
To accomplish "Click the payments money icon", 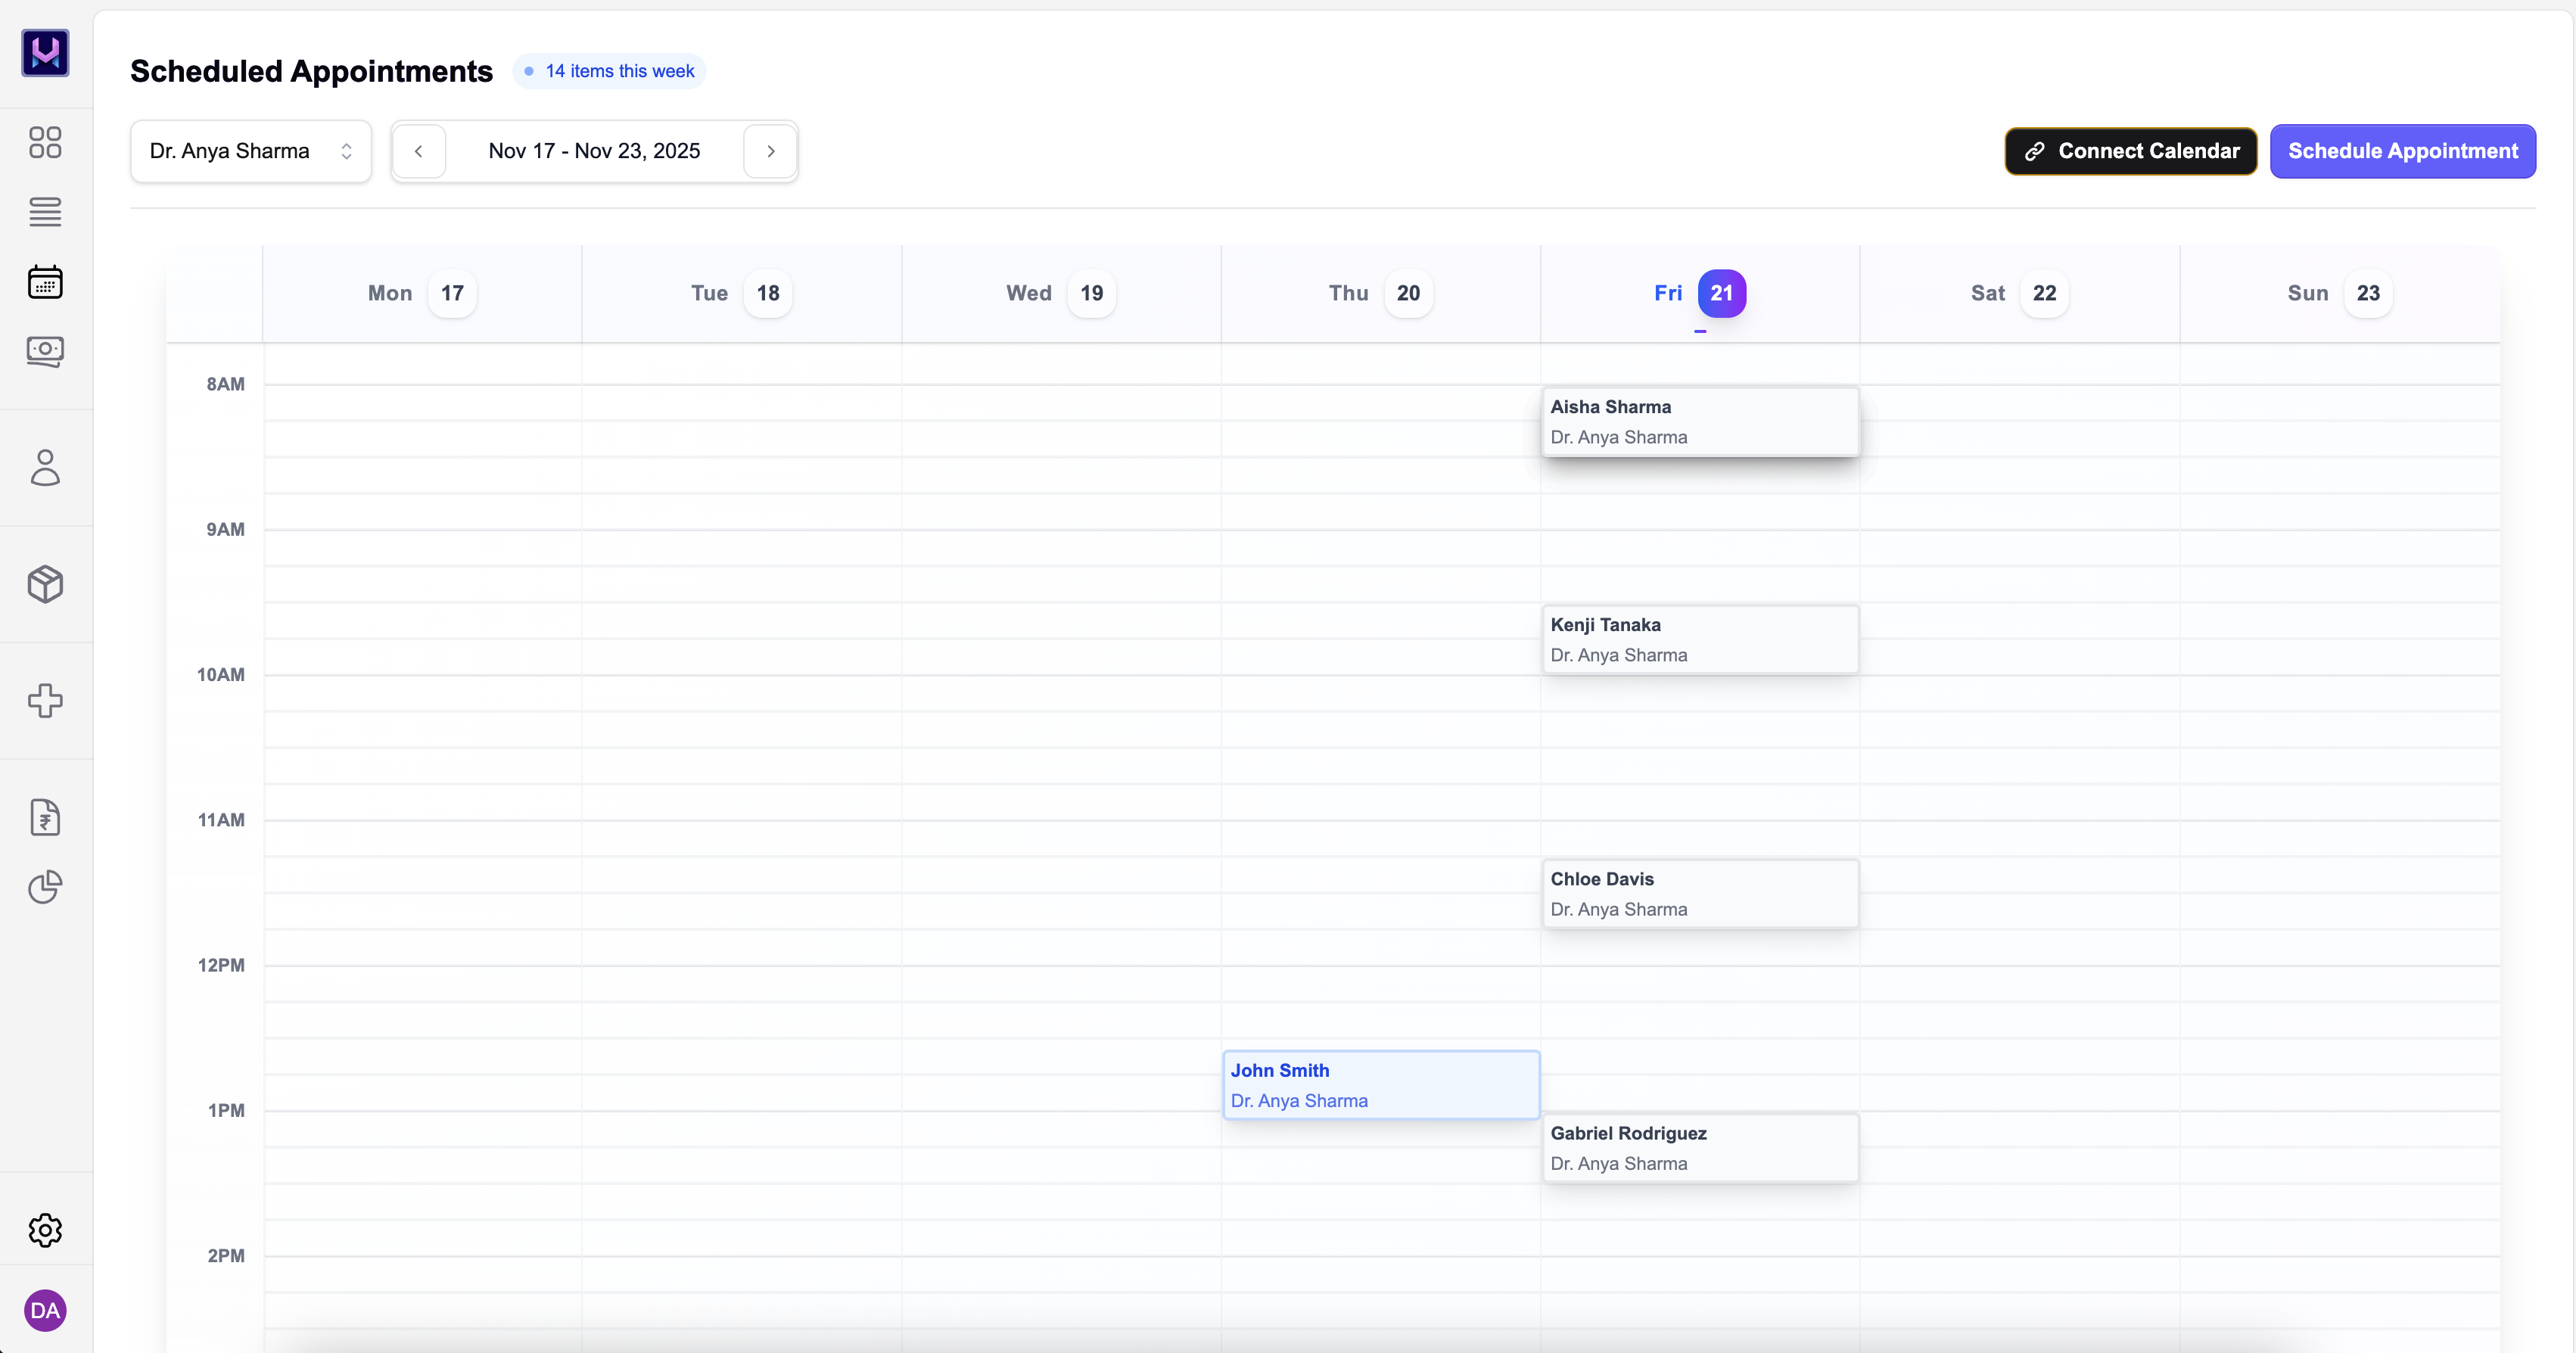I will tap(44, 351).
